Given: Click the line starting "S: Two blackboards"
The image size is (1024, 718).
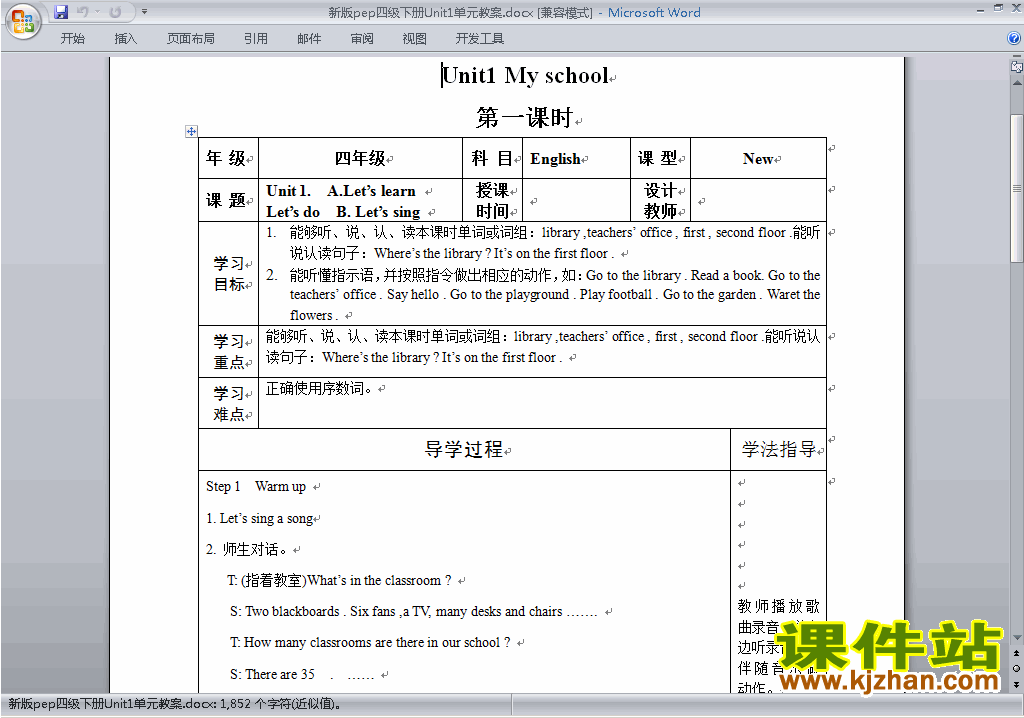Looking at the screenshot, I should (x=413, y=612).
